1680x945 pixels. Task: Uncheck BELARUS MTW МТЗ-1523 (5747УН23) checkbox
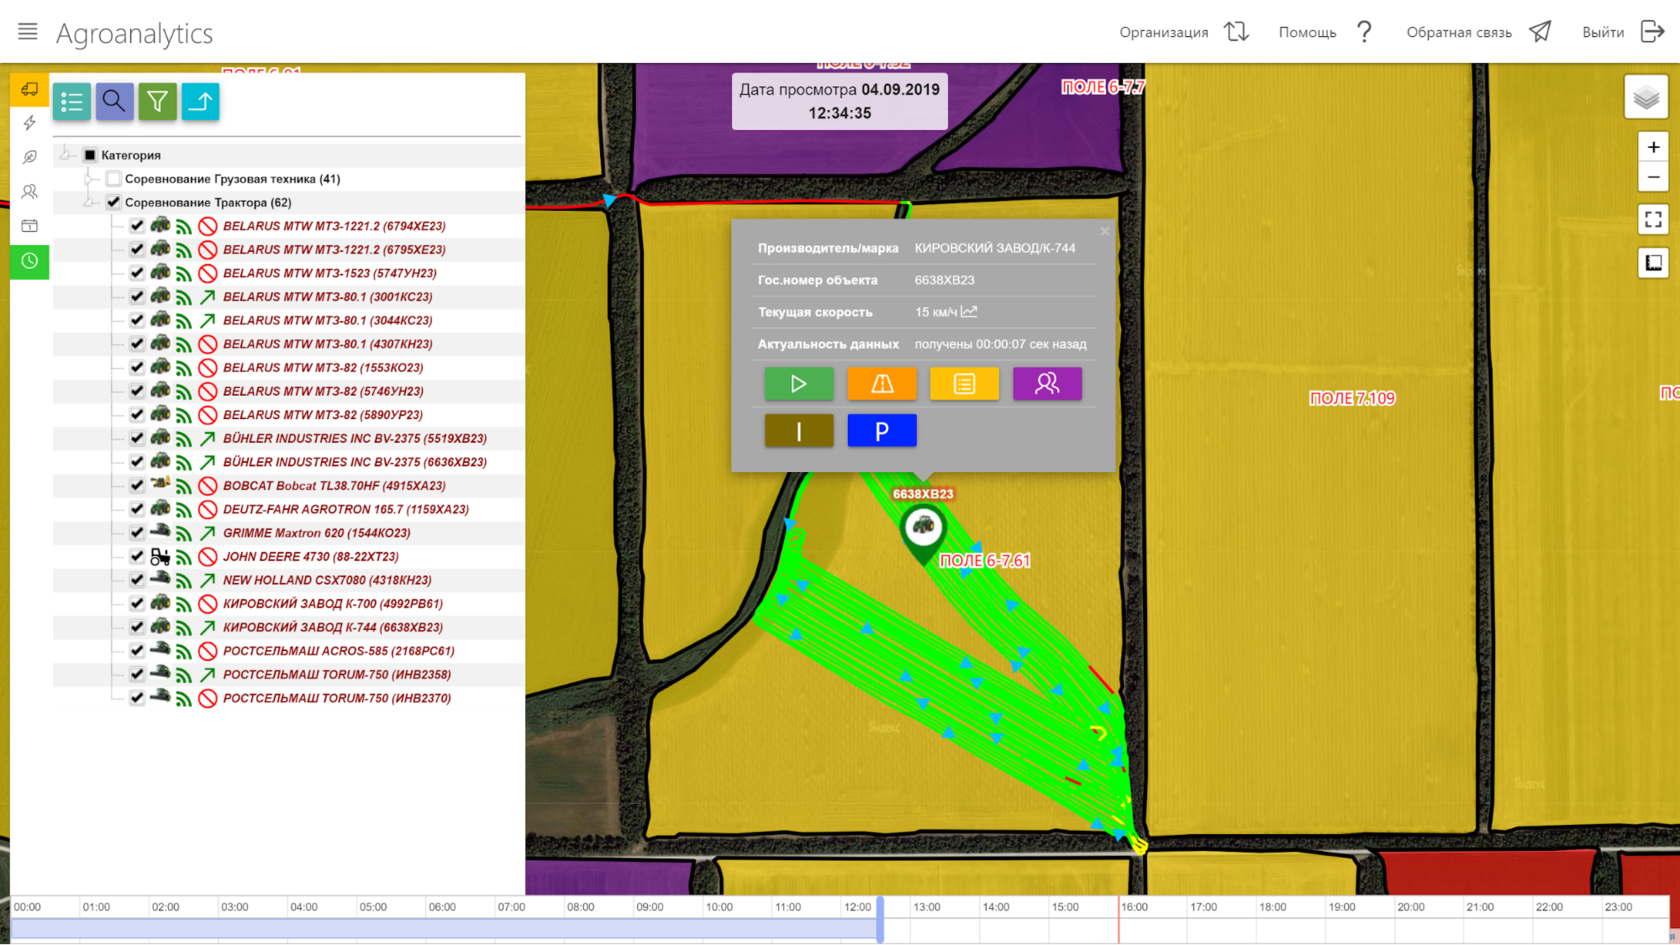pyautogui.click(x=137, y=273)
